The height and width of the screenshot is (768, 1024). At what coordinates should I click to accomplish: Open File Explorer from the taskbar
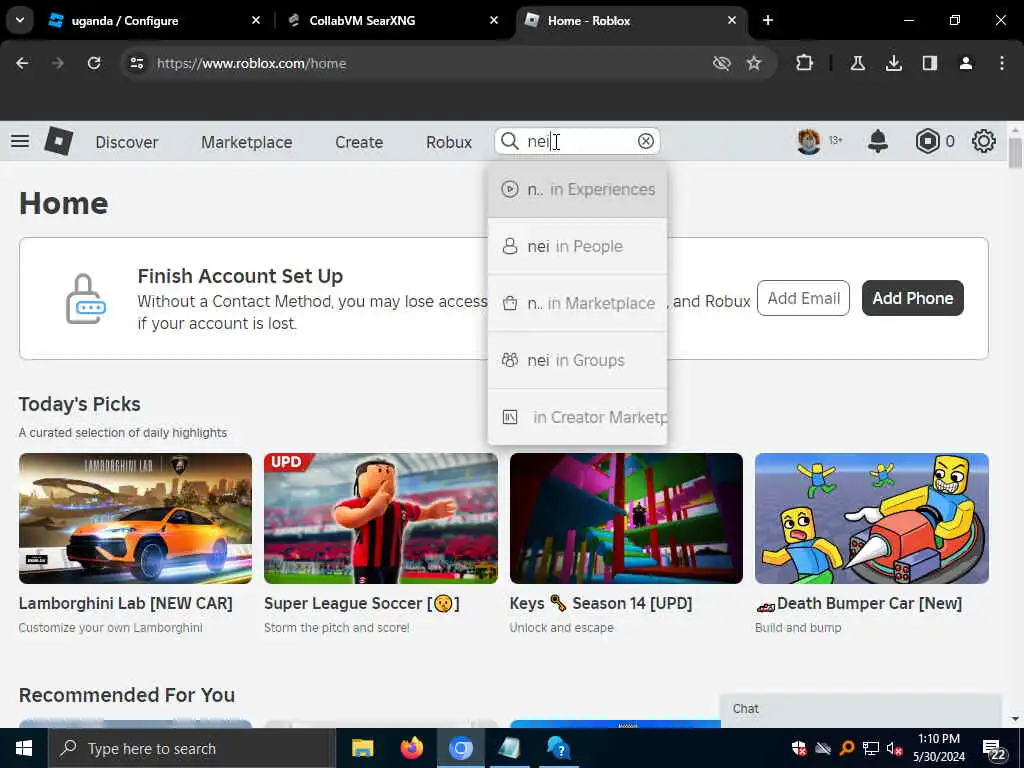(x=362, y=748)
